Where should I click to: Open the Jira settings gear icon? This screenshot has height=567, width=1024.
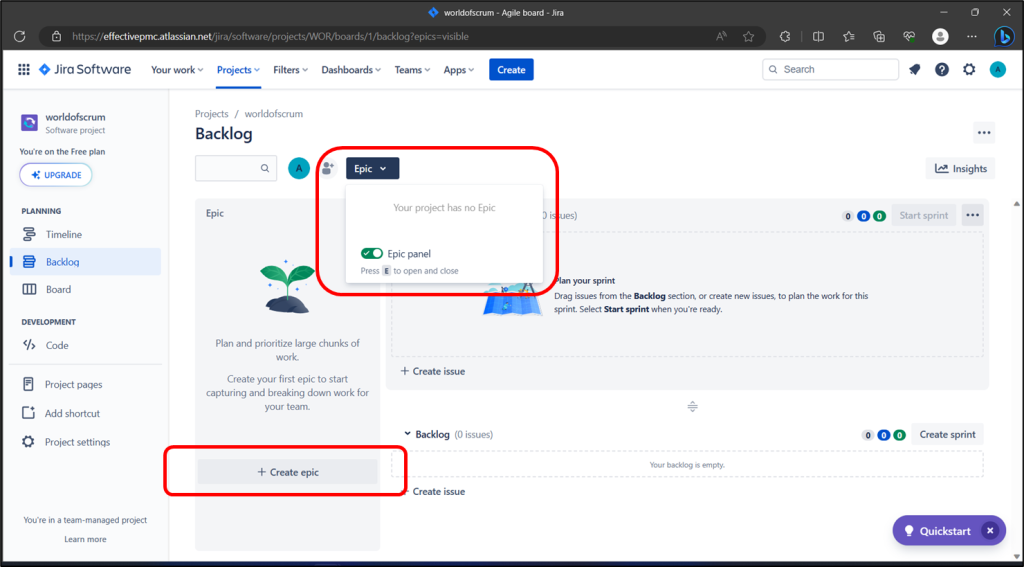(969, 70)
